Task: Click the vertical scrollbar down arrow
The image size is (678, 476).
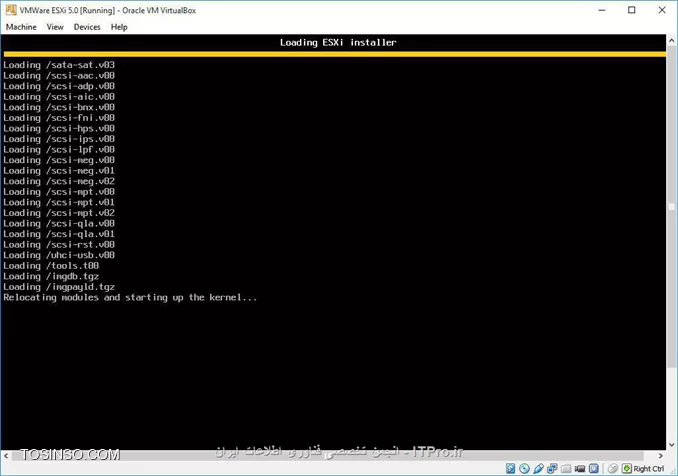Action: 672,444
